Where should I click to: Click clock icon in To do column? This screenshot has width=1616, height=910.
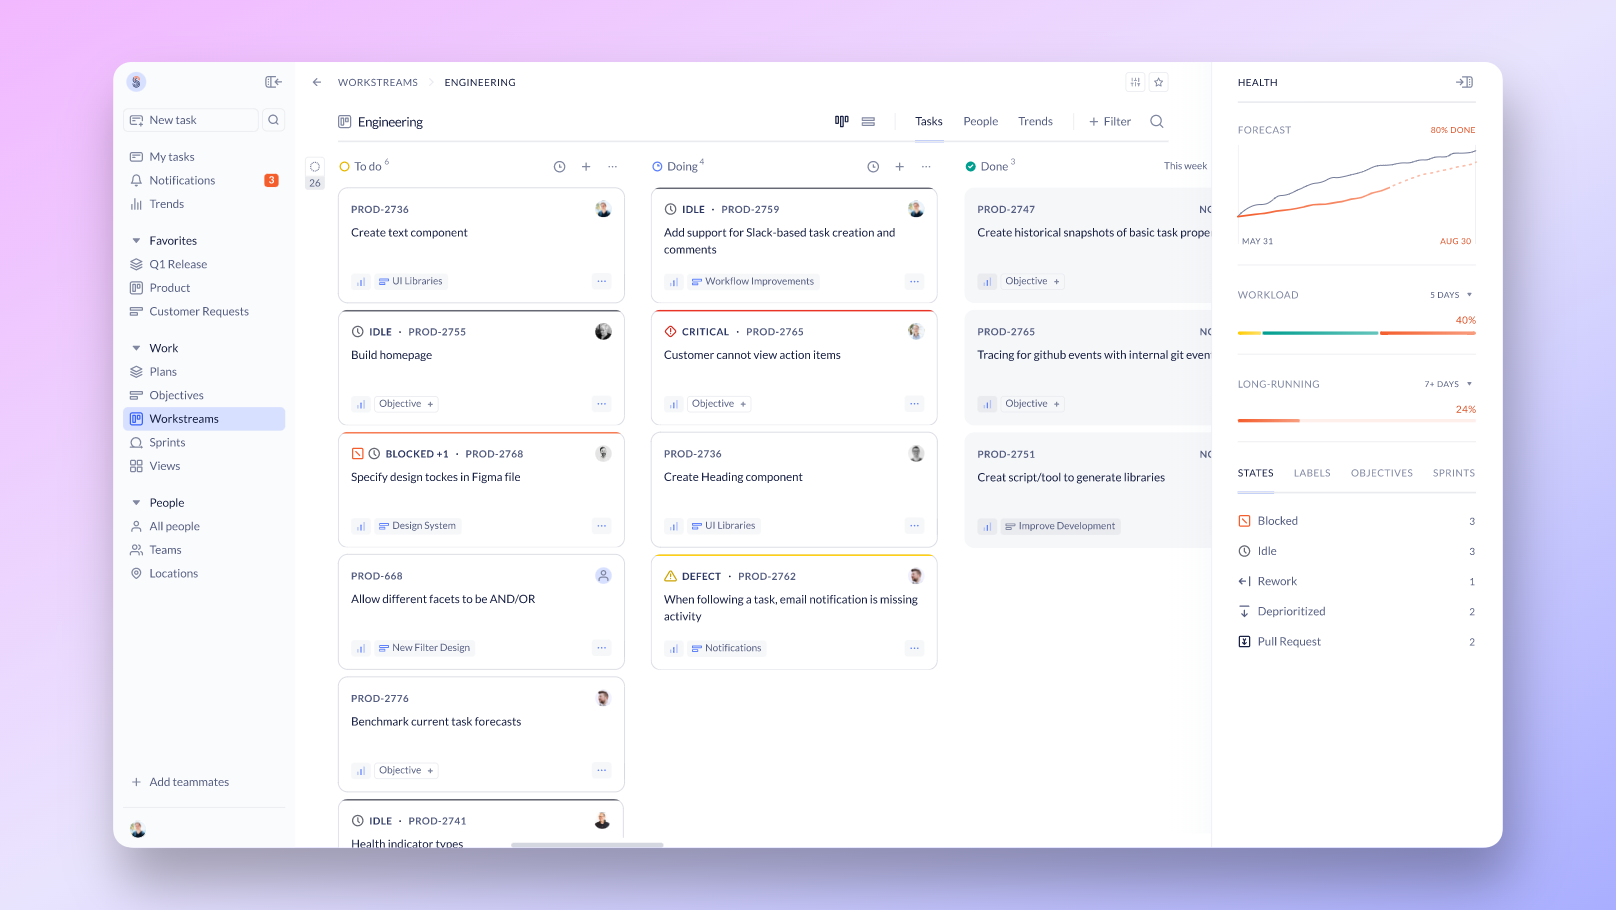point(560,167)
